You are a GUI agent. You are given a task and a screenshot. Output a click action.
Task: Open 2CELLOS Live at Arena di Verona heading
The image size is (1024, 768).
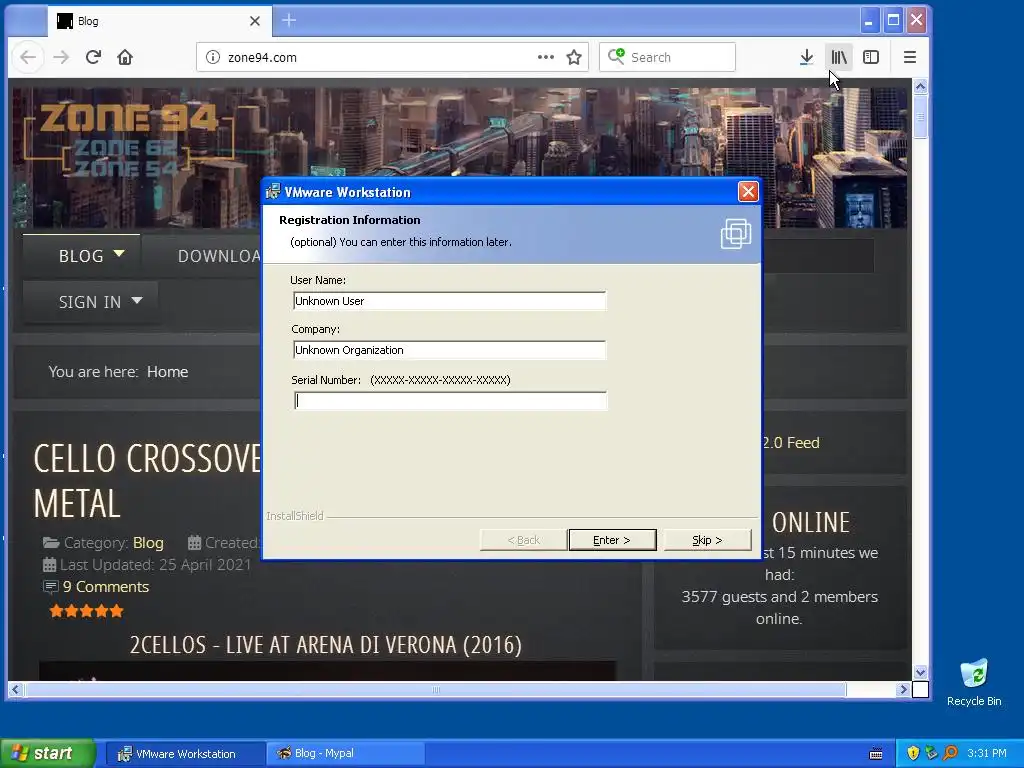click(325, 645)
